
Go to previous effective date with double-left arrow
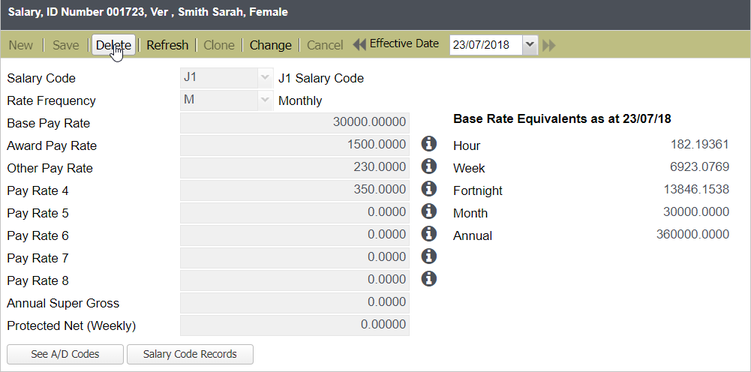[x=359, y=45]
